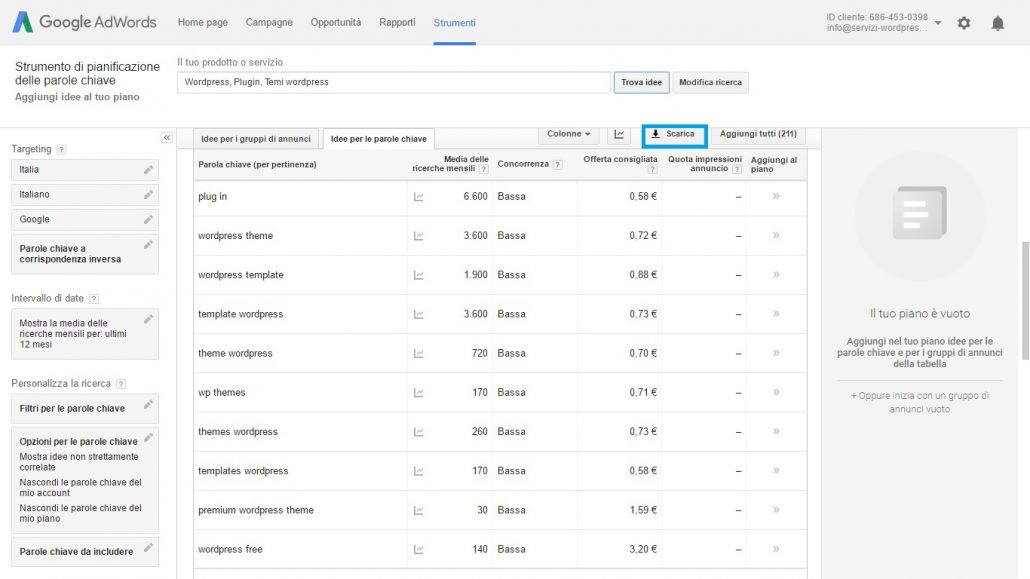The image size is (1030, 579).
Task: Open the Strumenti menu
Action: point(455,22)
